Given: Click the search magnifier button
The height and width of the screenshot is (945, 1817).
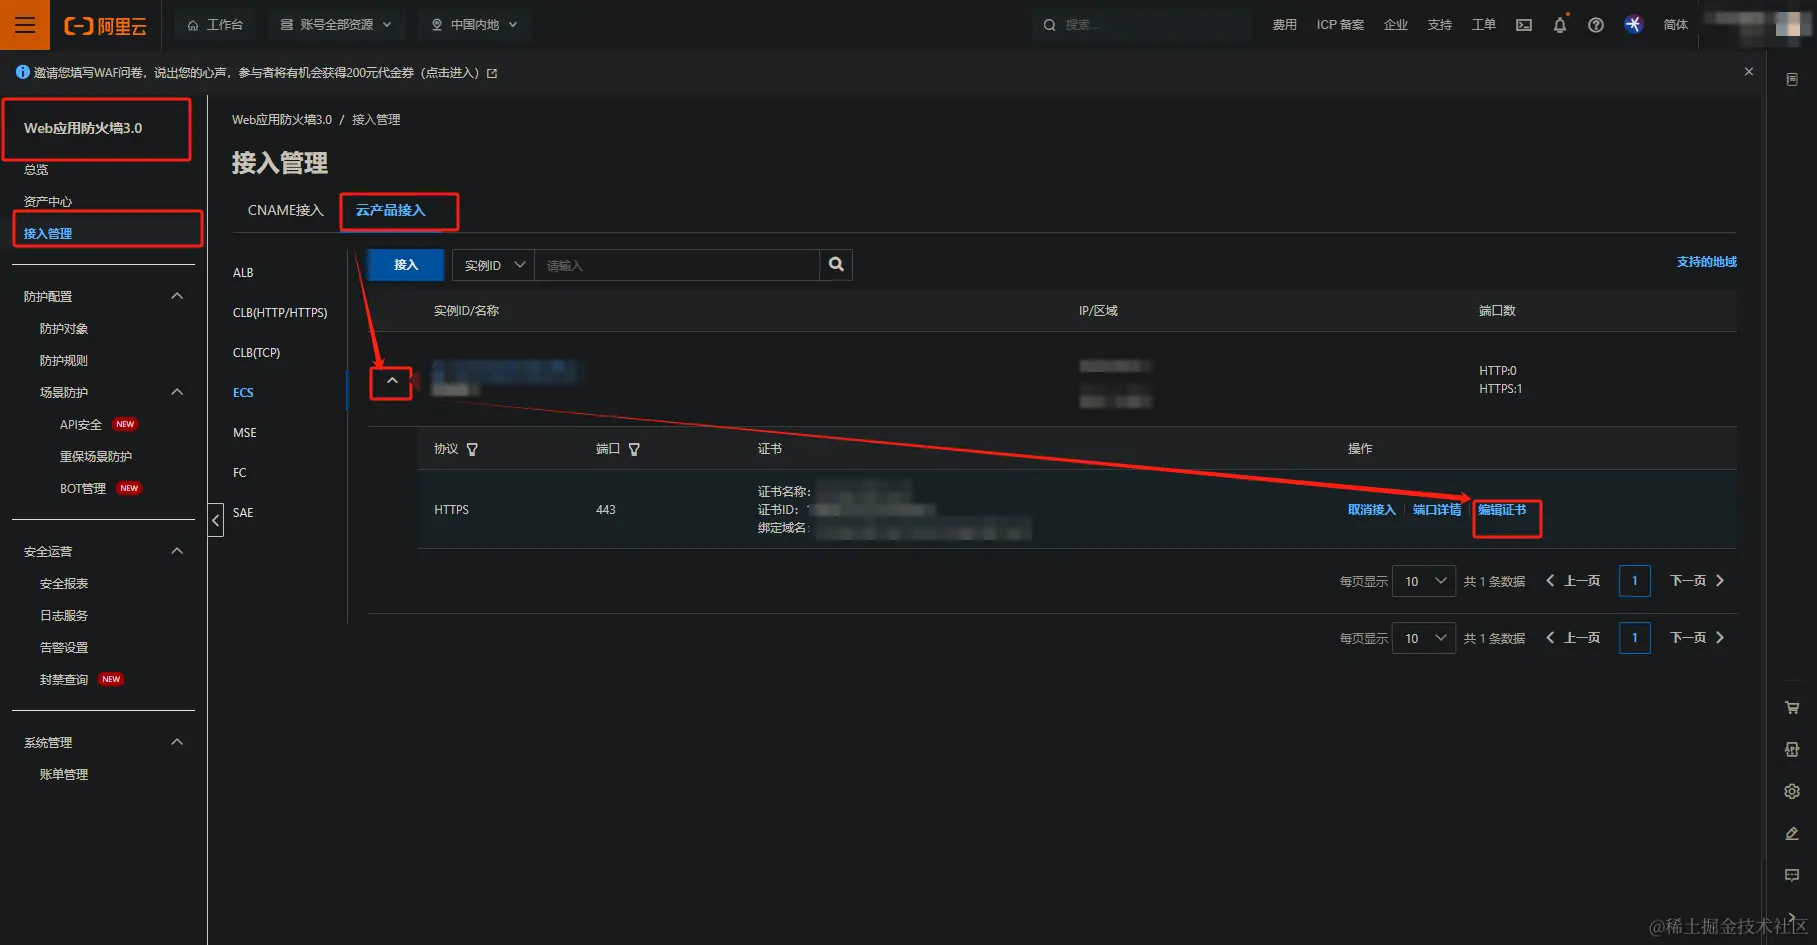Looking at the screenshot, I should (x=836, y=265).
